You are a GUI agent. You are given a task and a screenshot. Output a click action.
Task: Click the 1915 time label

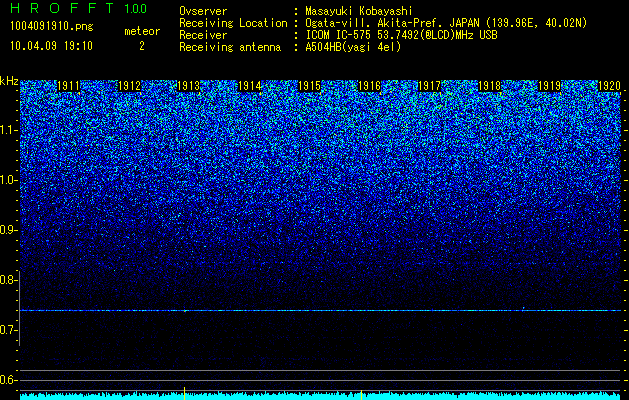[309, 86]
